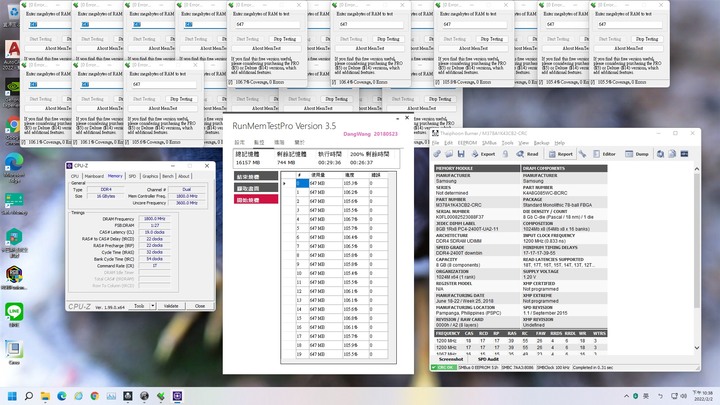Open the File menu in Thaiphoon Burner
Screen dimensions: 720x405
(x=435, y=143)
